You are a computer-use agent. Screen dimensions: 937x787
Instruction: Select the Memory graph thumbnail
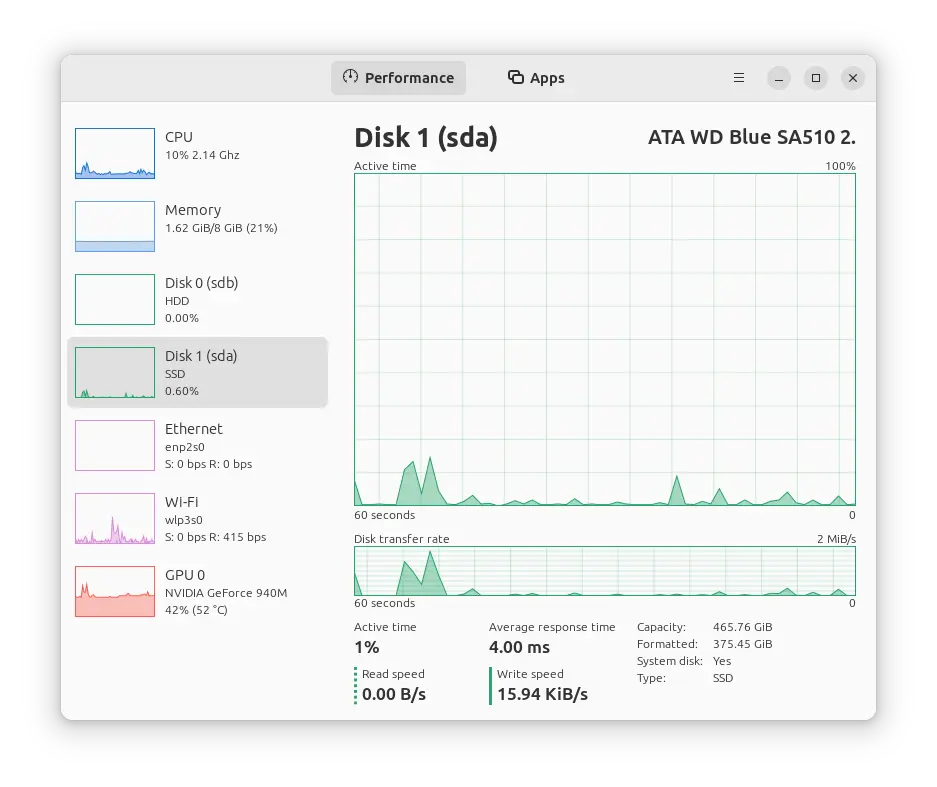click(x=115, y=226)
